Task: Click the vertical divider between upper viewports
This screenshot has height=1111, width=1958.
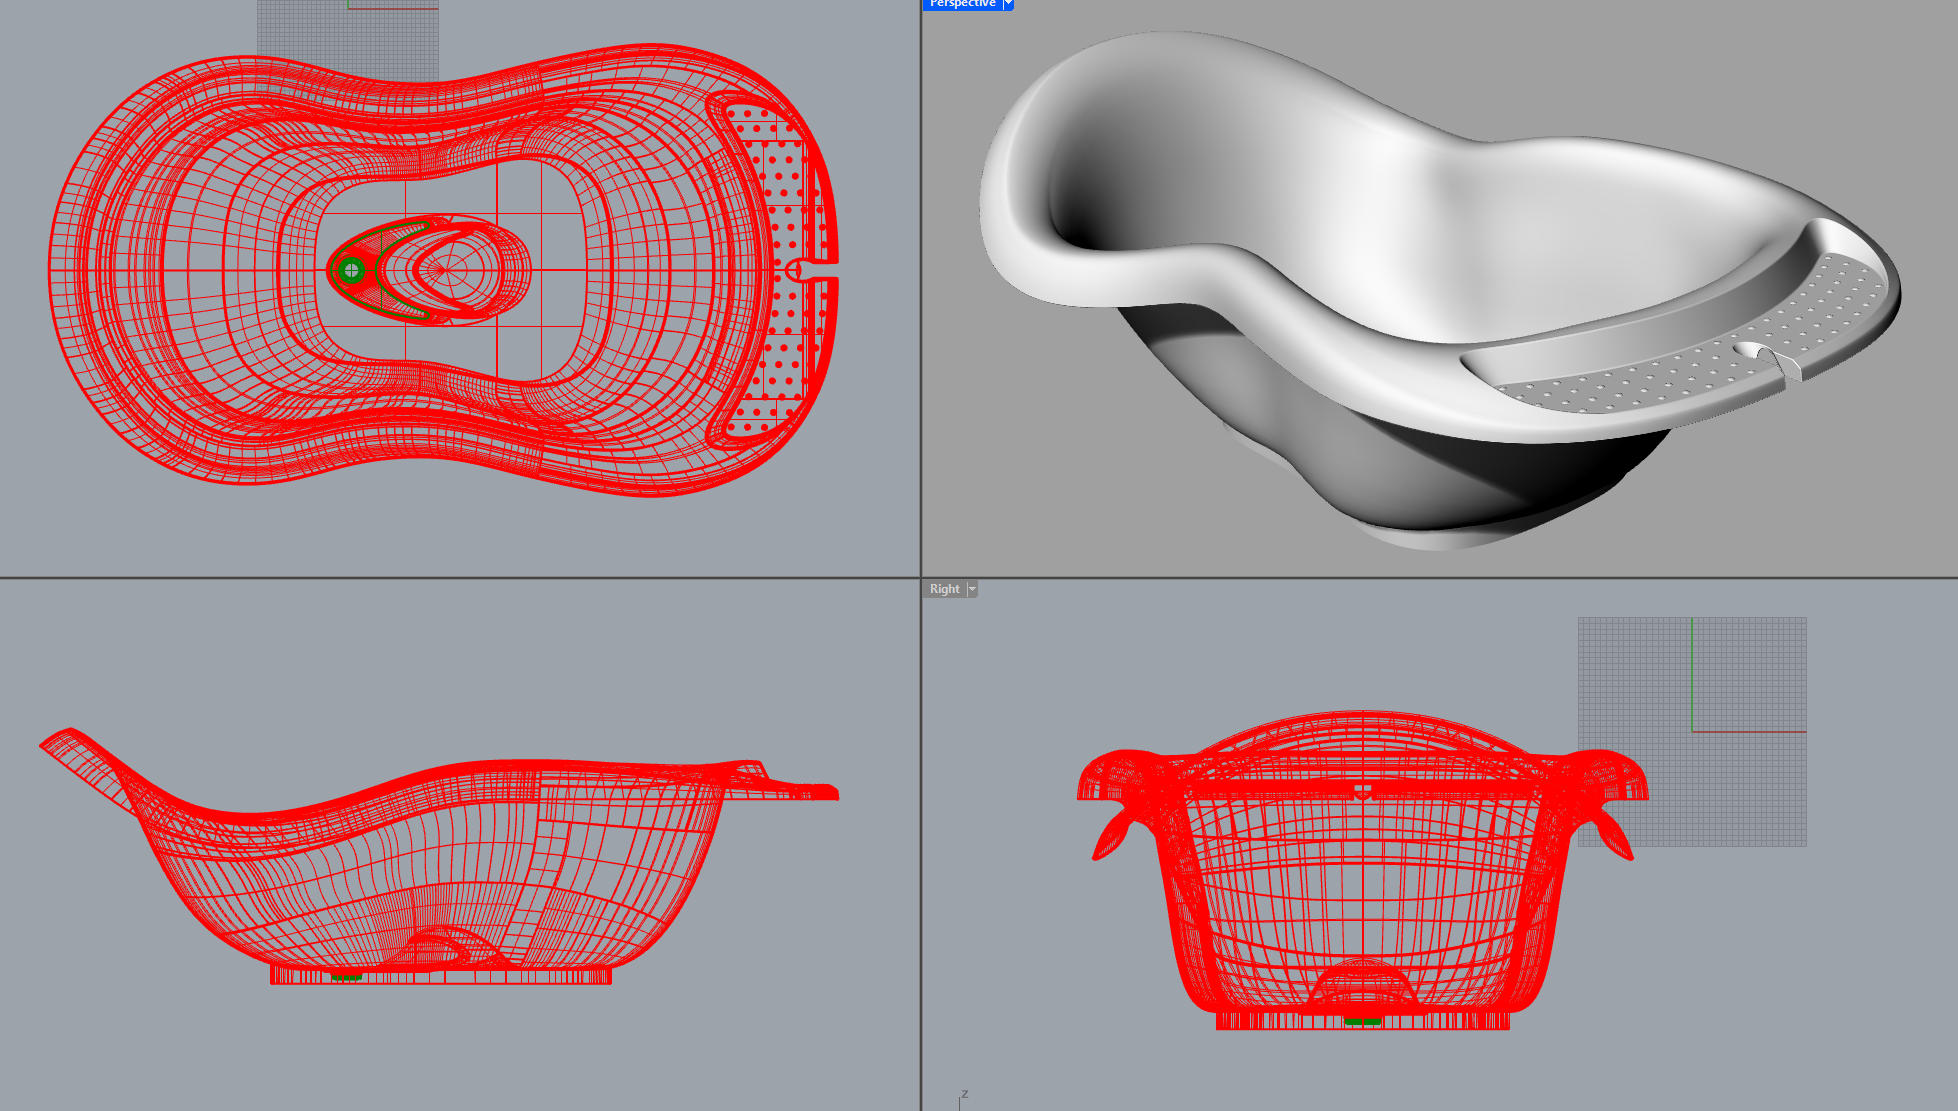Action: coord(920,290)
